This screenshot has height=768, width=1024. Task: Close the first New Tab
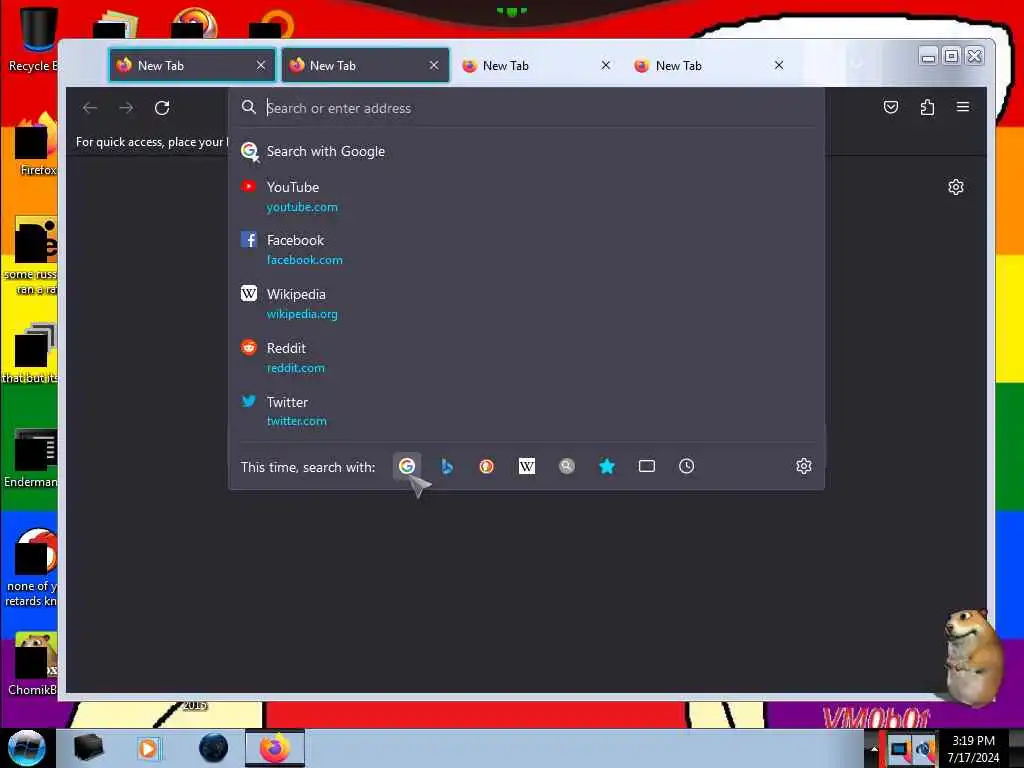[261, 65]
